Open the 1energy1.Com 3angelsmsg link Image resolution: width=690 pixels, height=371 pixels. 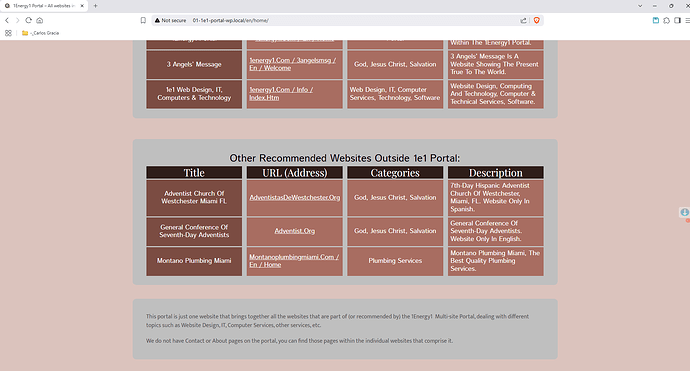293,64
